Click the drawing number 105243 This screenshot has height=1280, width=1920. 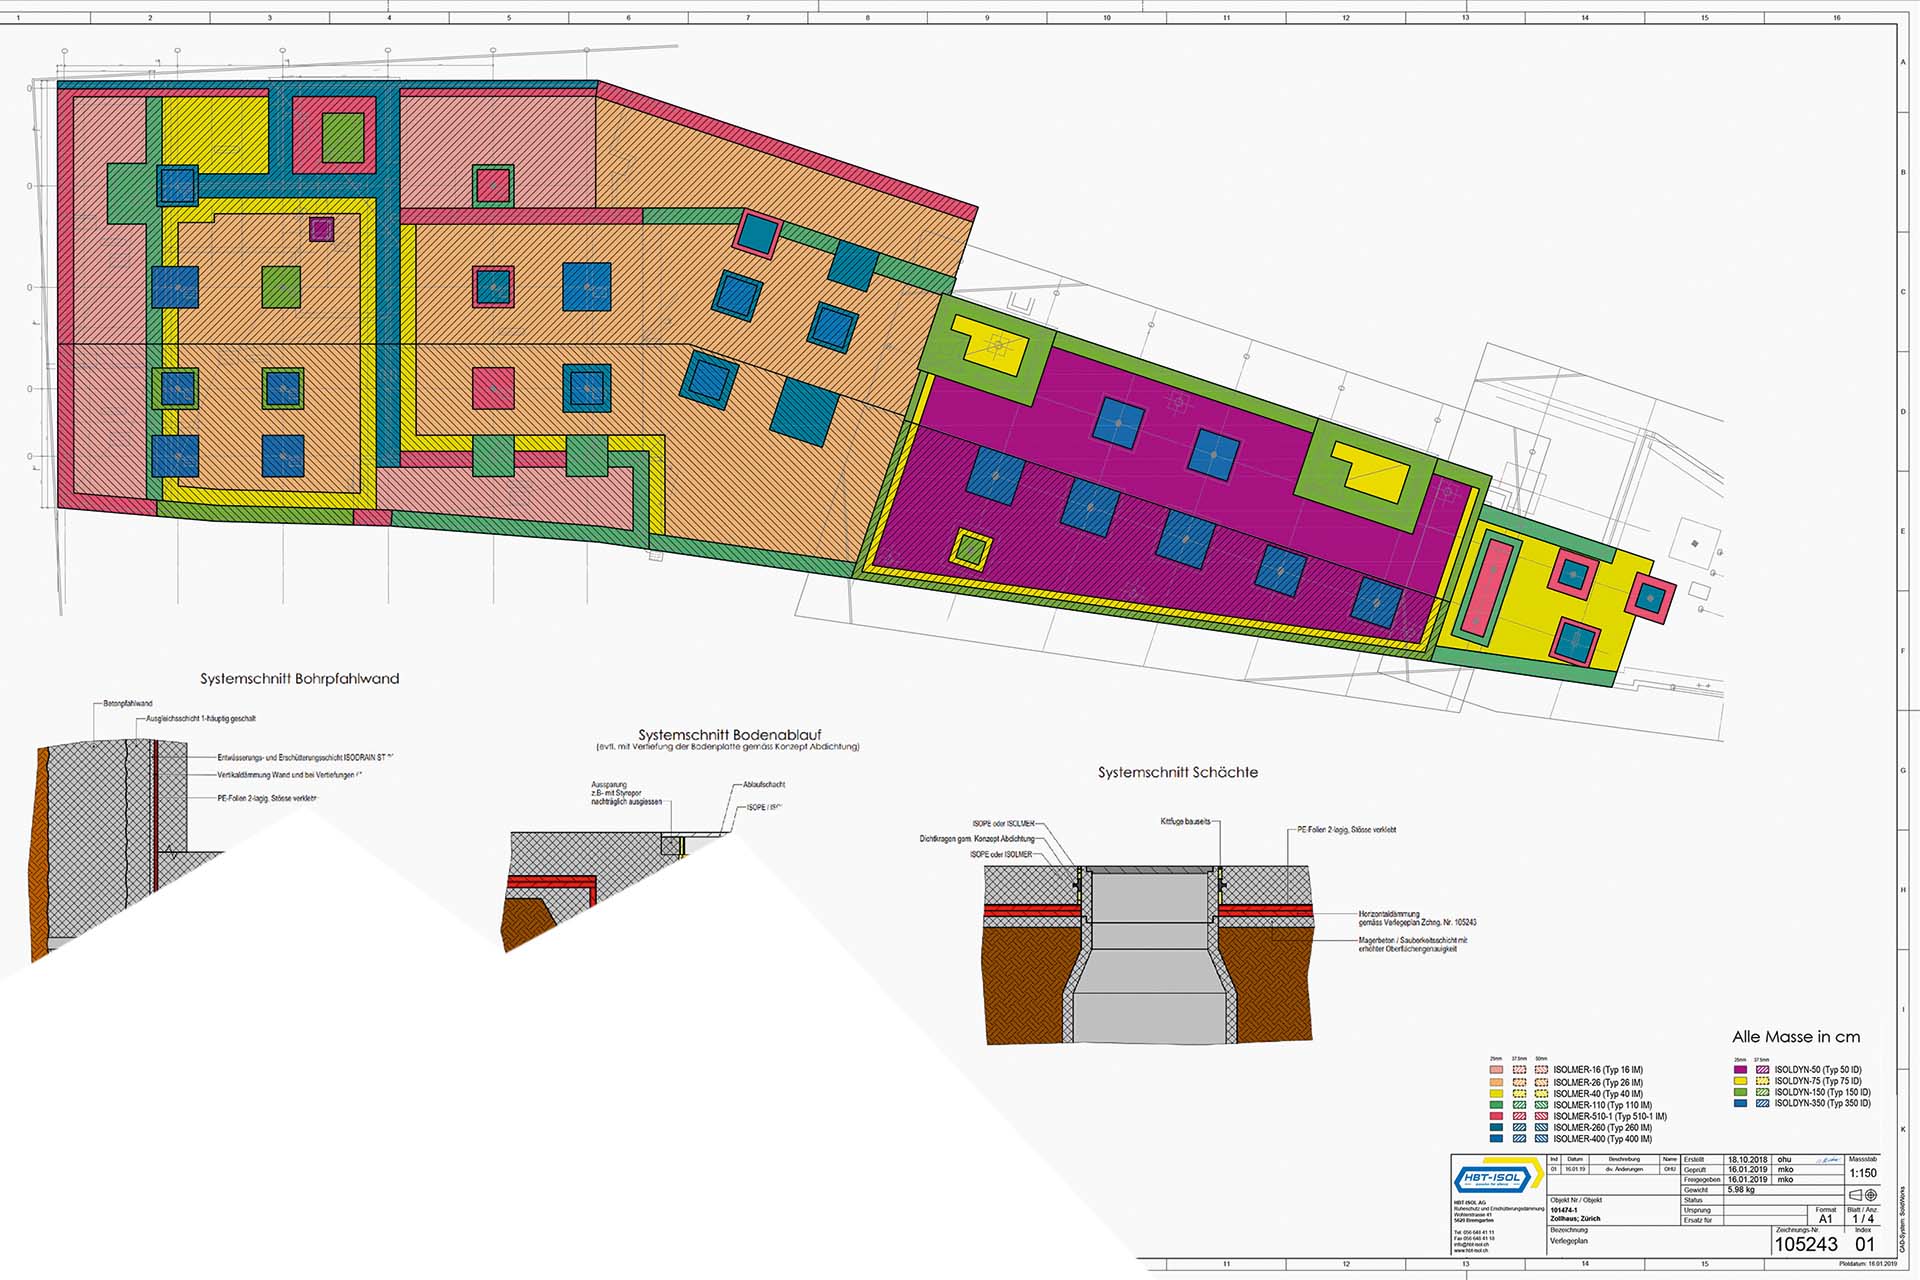pos(1807,1244)
